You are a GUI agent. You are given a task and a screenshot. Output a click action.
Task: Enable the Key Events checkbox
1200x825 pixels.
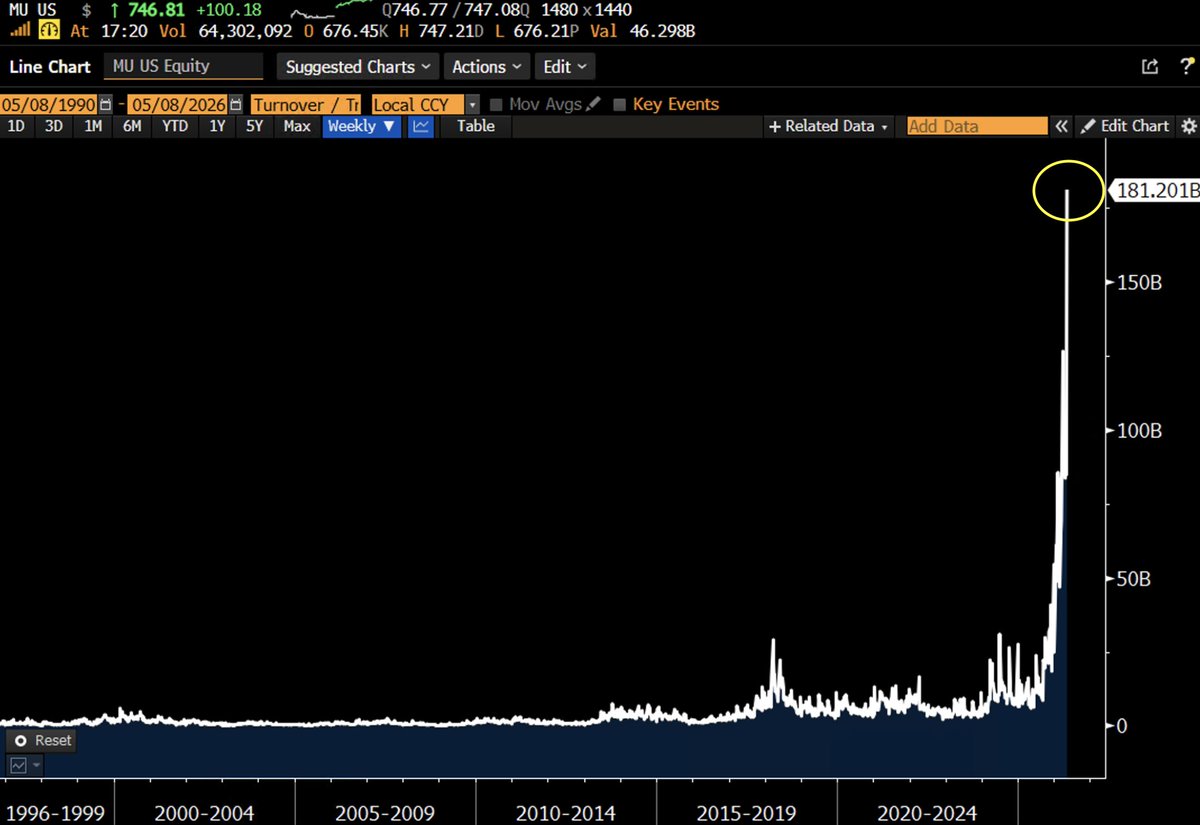[620, 104]
